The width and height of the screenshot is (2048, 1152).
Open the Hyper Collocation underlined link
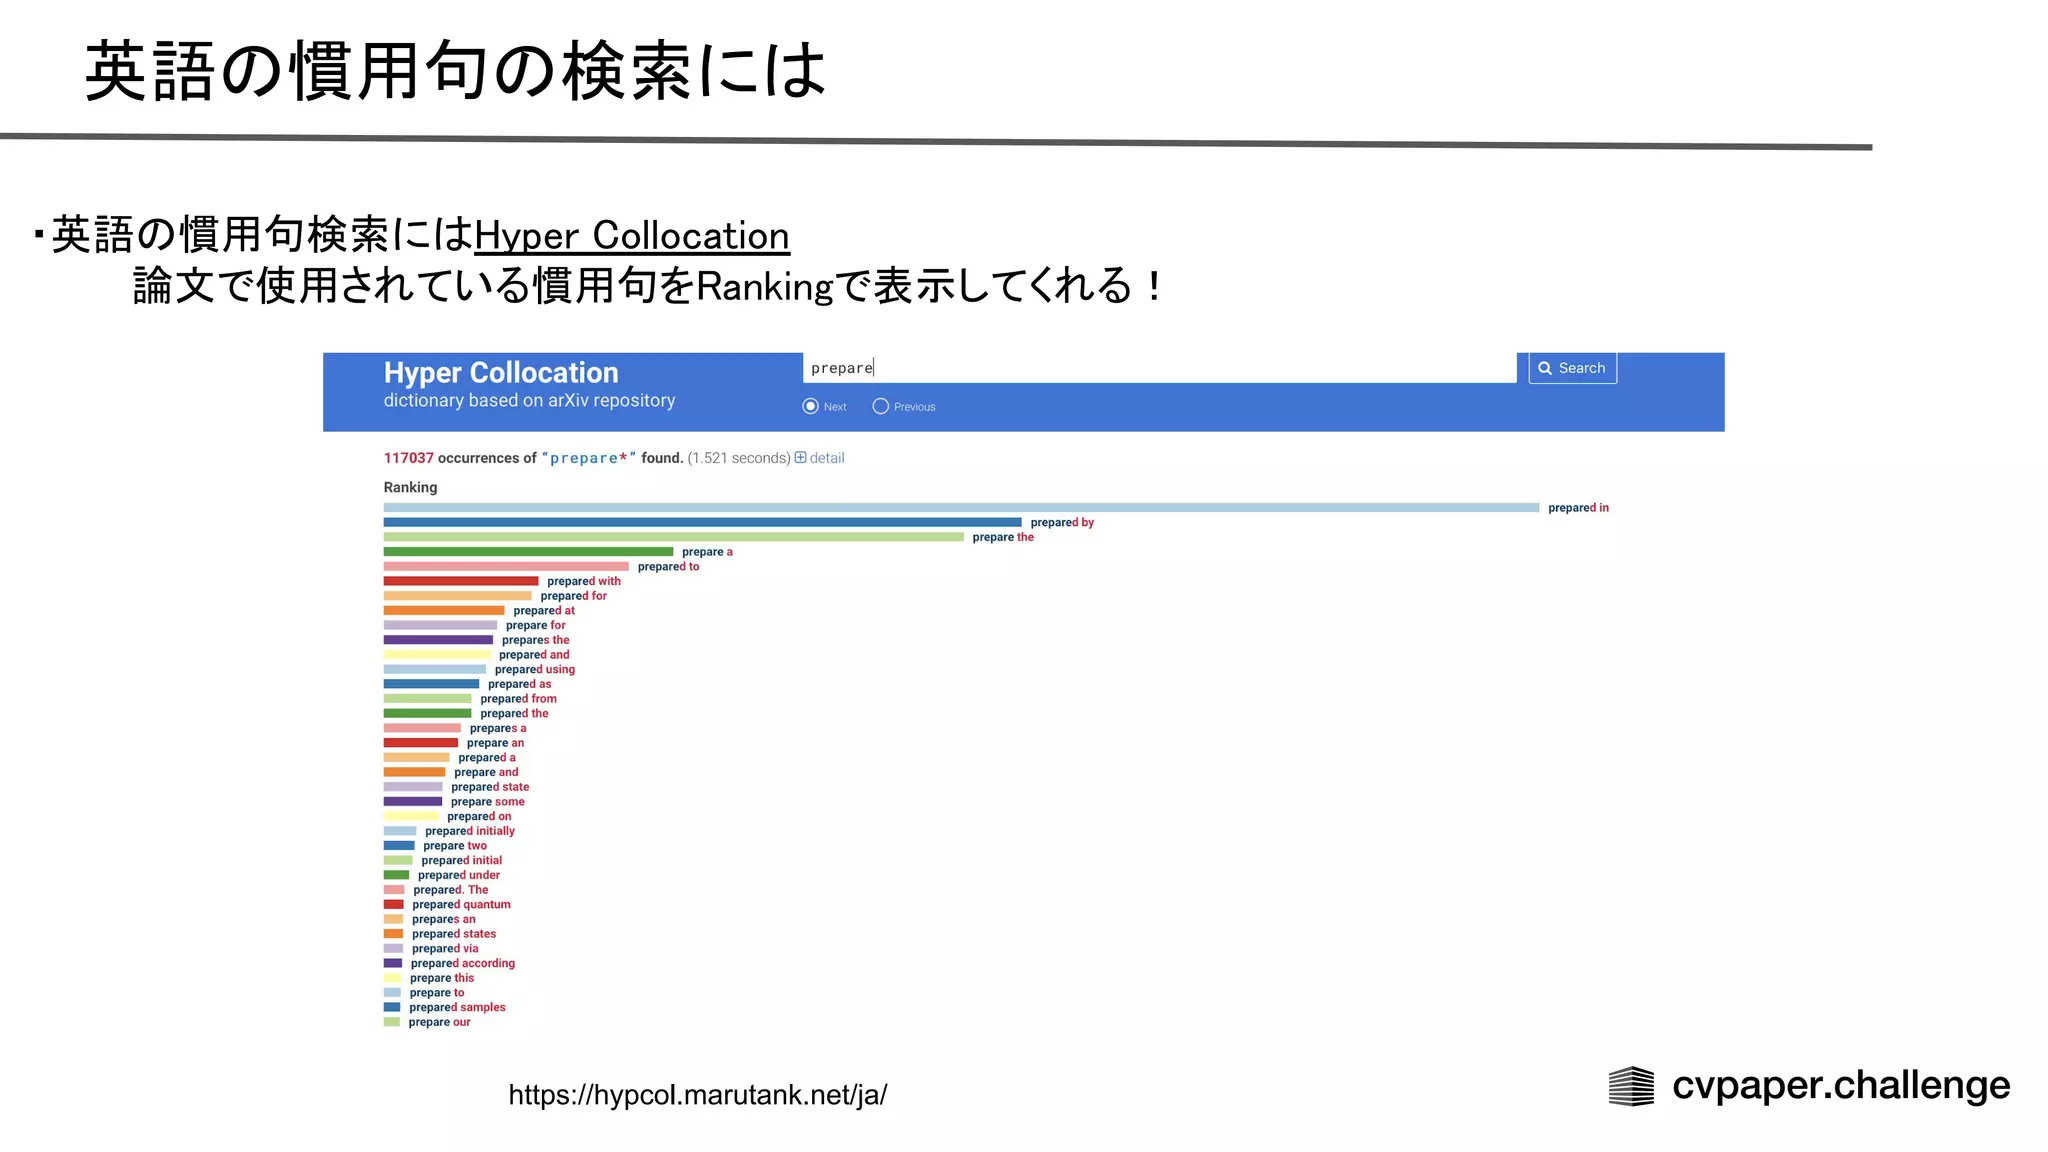[x=632, y=236]
